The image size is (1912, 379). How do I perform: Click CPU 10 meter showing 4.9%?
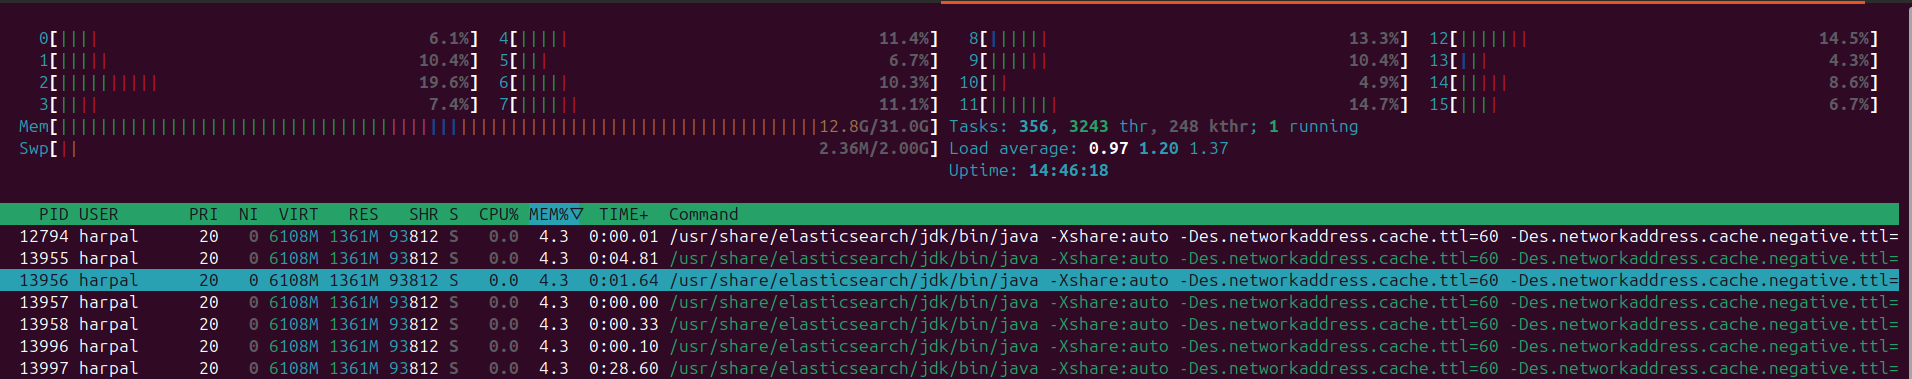pos(1183,82)
